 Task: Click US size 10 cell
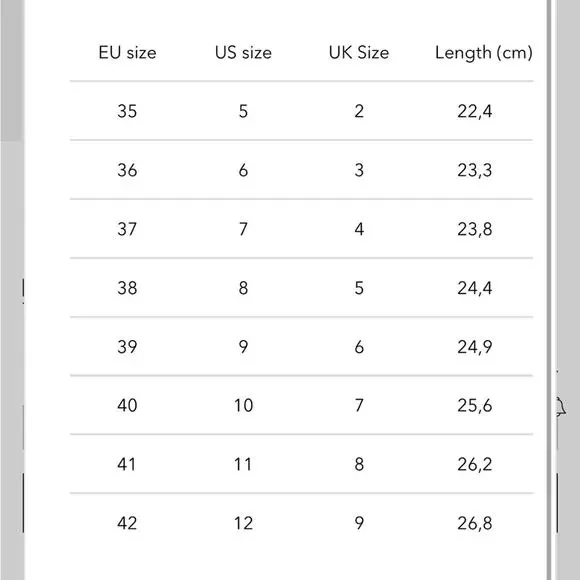pyautogui.click(x=243, y=405)
